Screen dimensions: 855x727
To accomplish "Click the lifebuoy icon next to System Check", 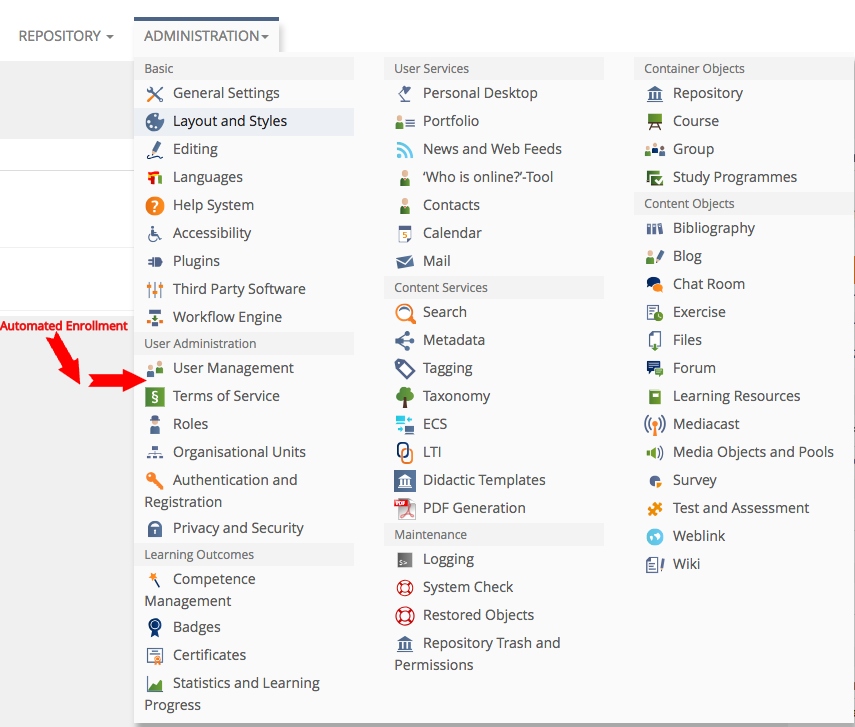I will pyautogui.click(x=405, y=588).
